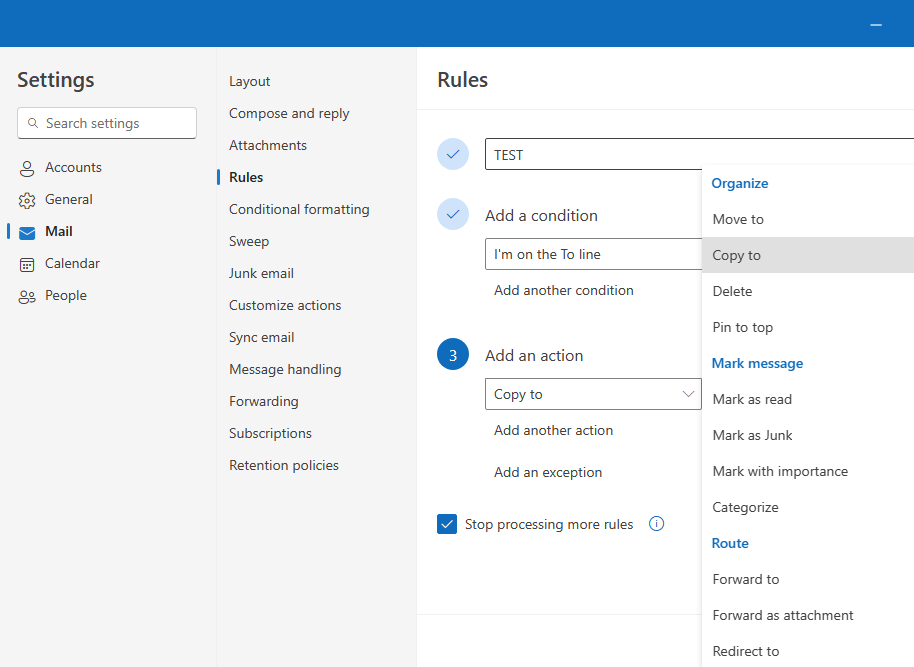This screenshot has width=914, height=667.
Task: Click the checkmark circle beside Add a condition
Action: (453, 214)
